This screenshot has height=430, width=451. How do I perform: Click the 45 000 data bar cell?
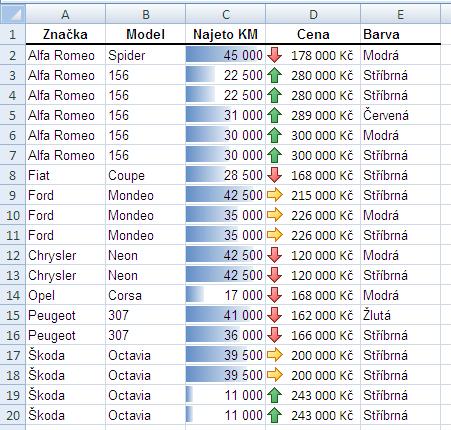click(226, 55)
